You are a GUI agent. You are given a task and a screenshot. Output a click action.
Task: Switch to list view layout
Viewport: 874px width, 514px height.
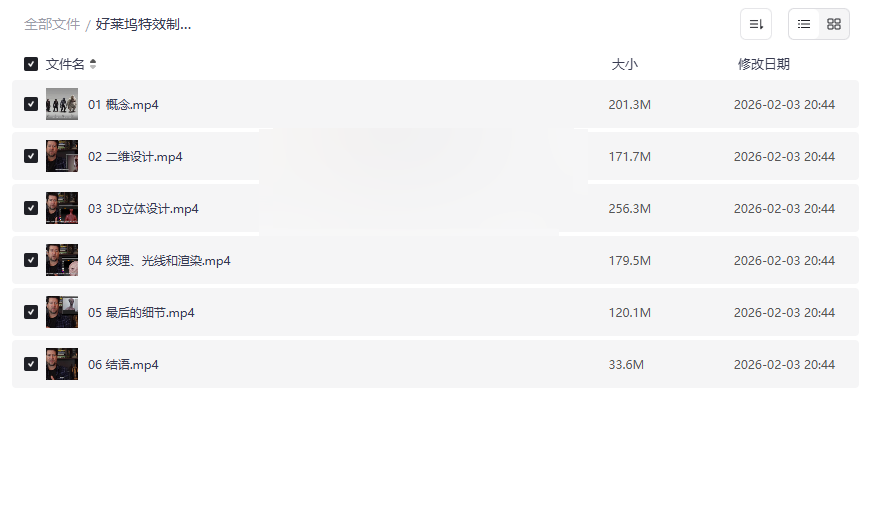(804, 24)
